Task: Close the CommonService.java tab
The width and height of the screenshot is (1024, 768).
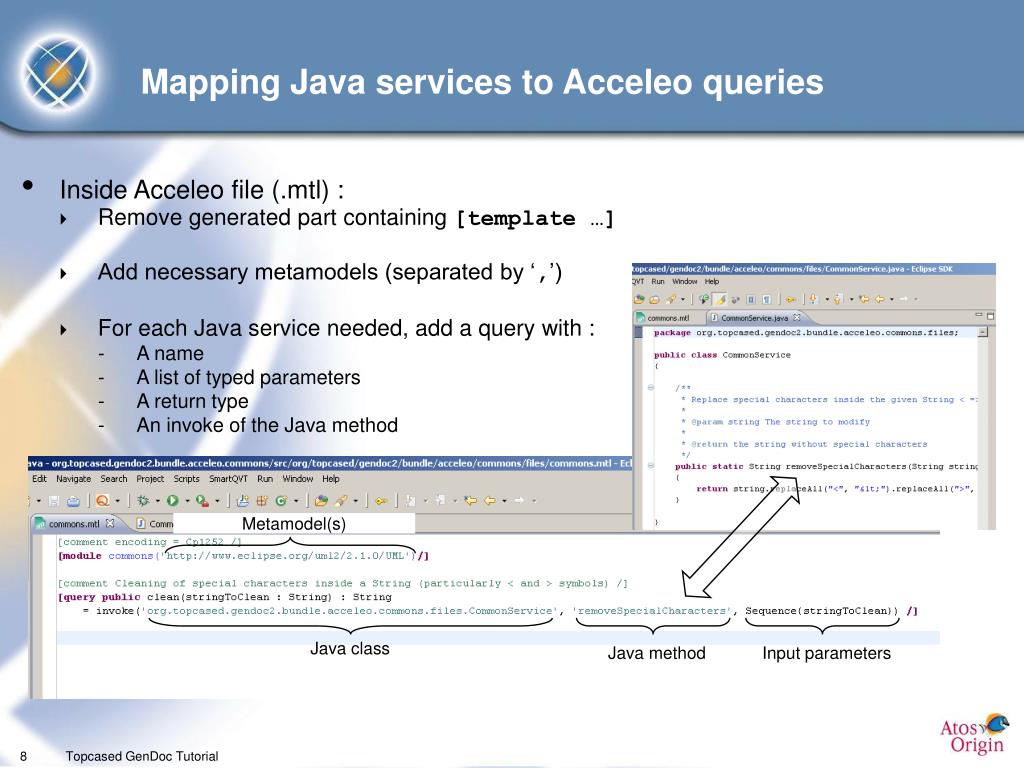Action: 797,317
